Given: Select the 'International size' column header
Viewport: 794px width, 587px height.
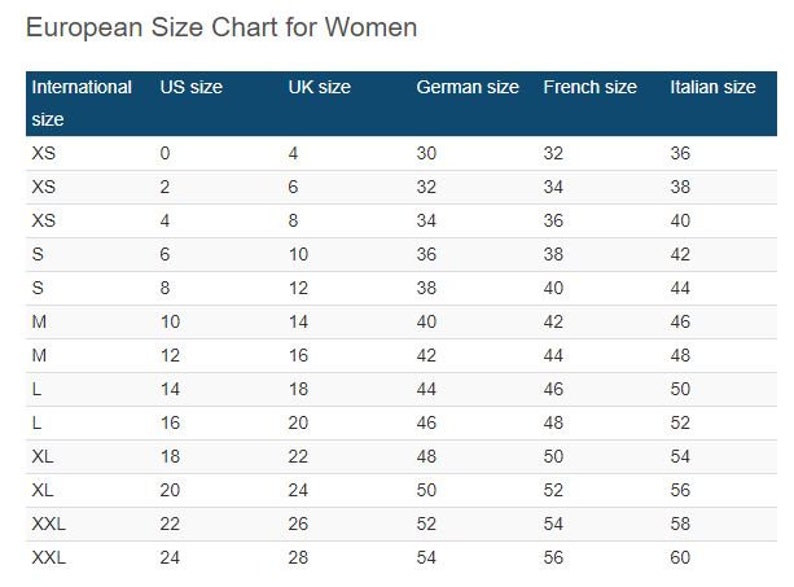Looking at the screenshot, I should 82,103.
